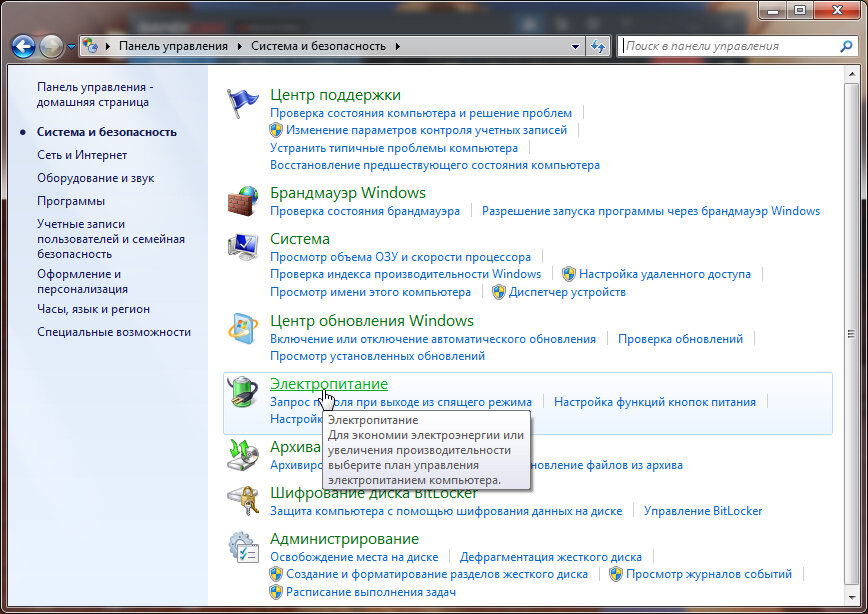The image size is (868, 614).
Task: Expand the arrow after Панель управления breadcrumb
Action: pyautogui.click(x=239, y=46)
